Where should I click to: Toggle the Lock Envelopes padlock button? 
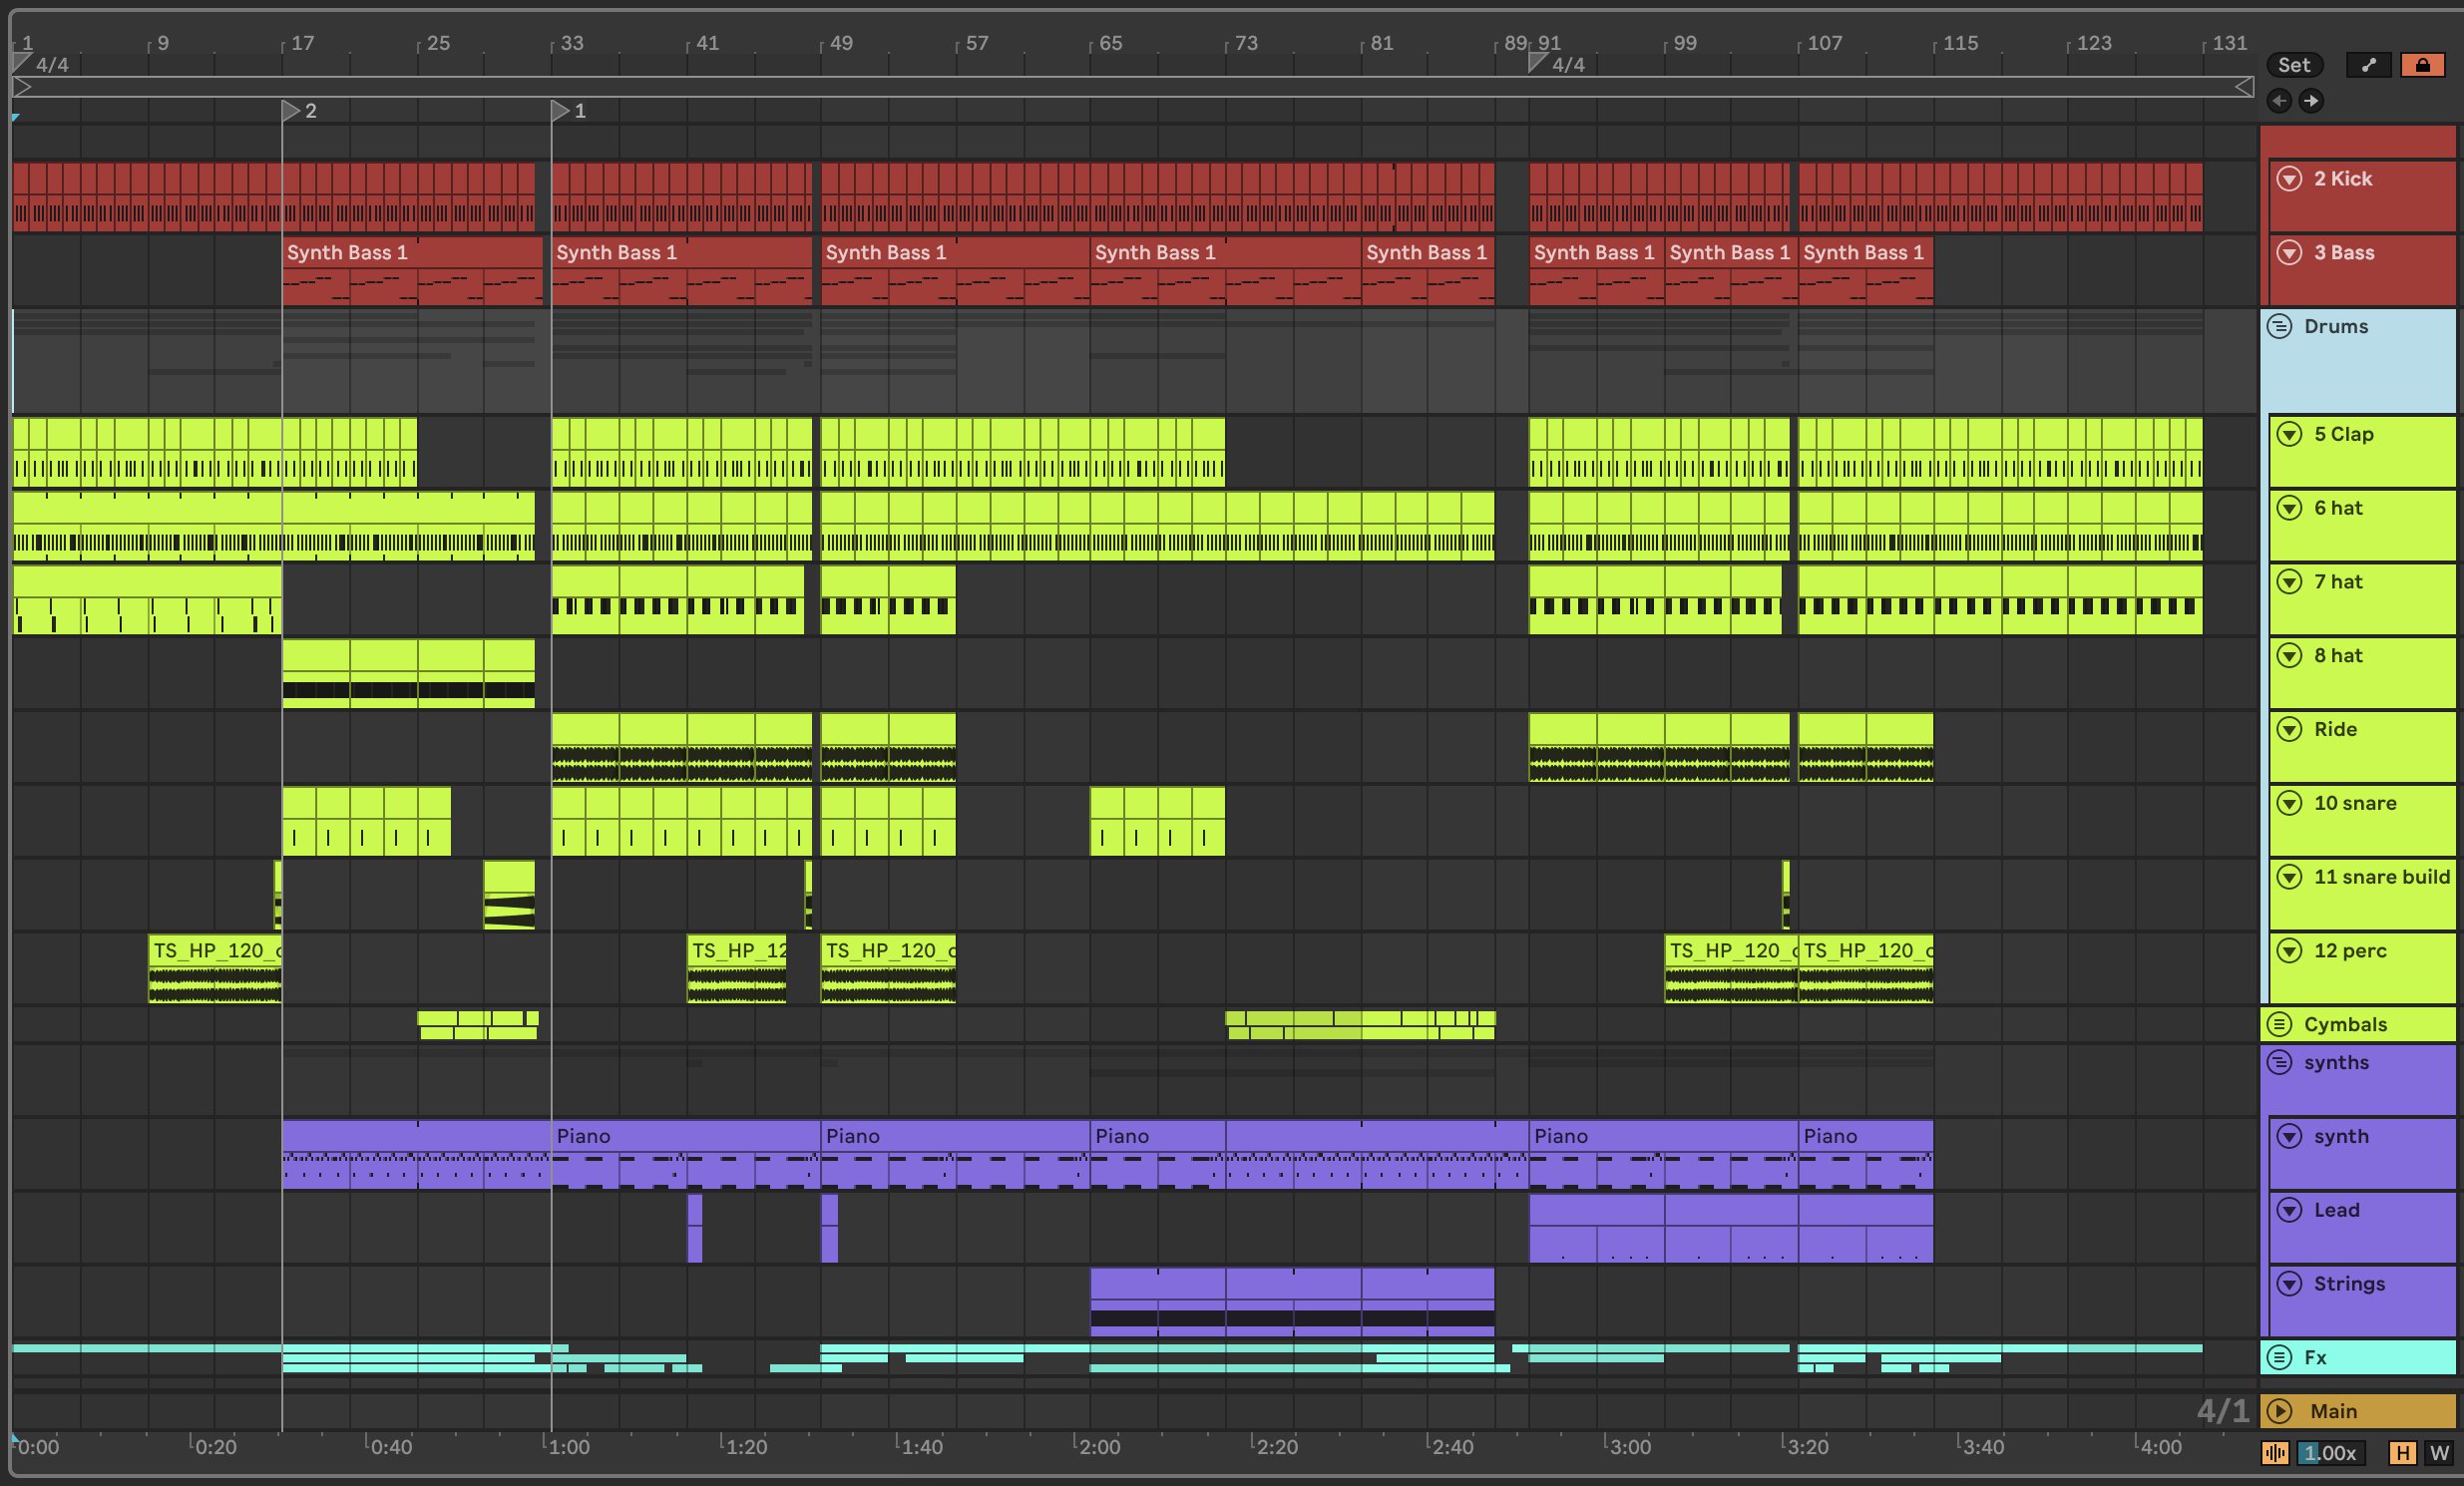click(2422, 65)
